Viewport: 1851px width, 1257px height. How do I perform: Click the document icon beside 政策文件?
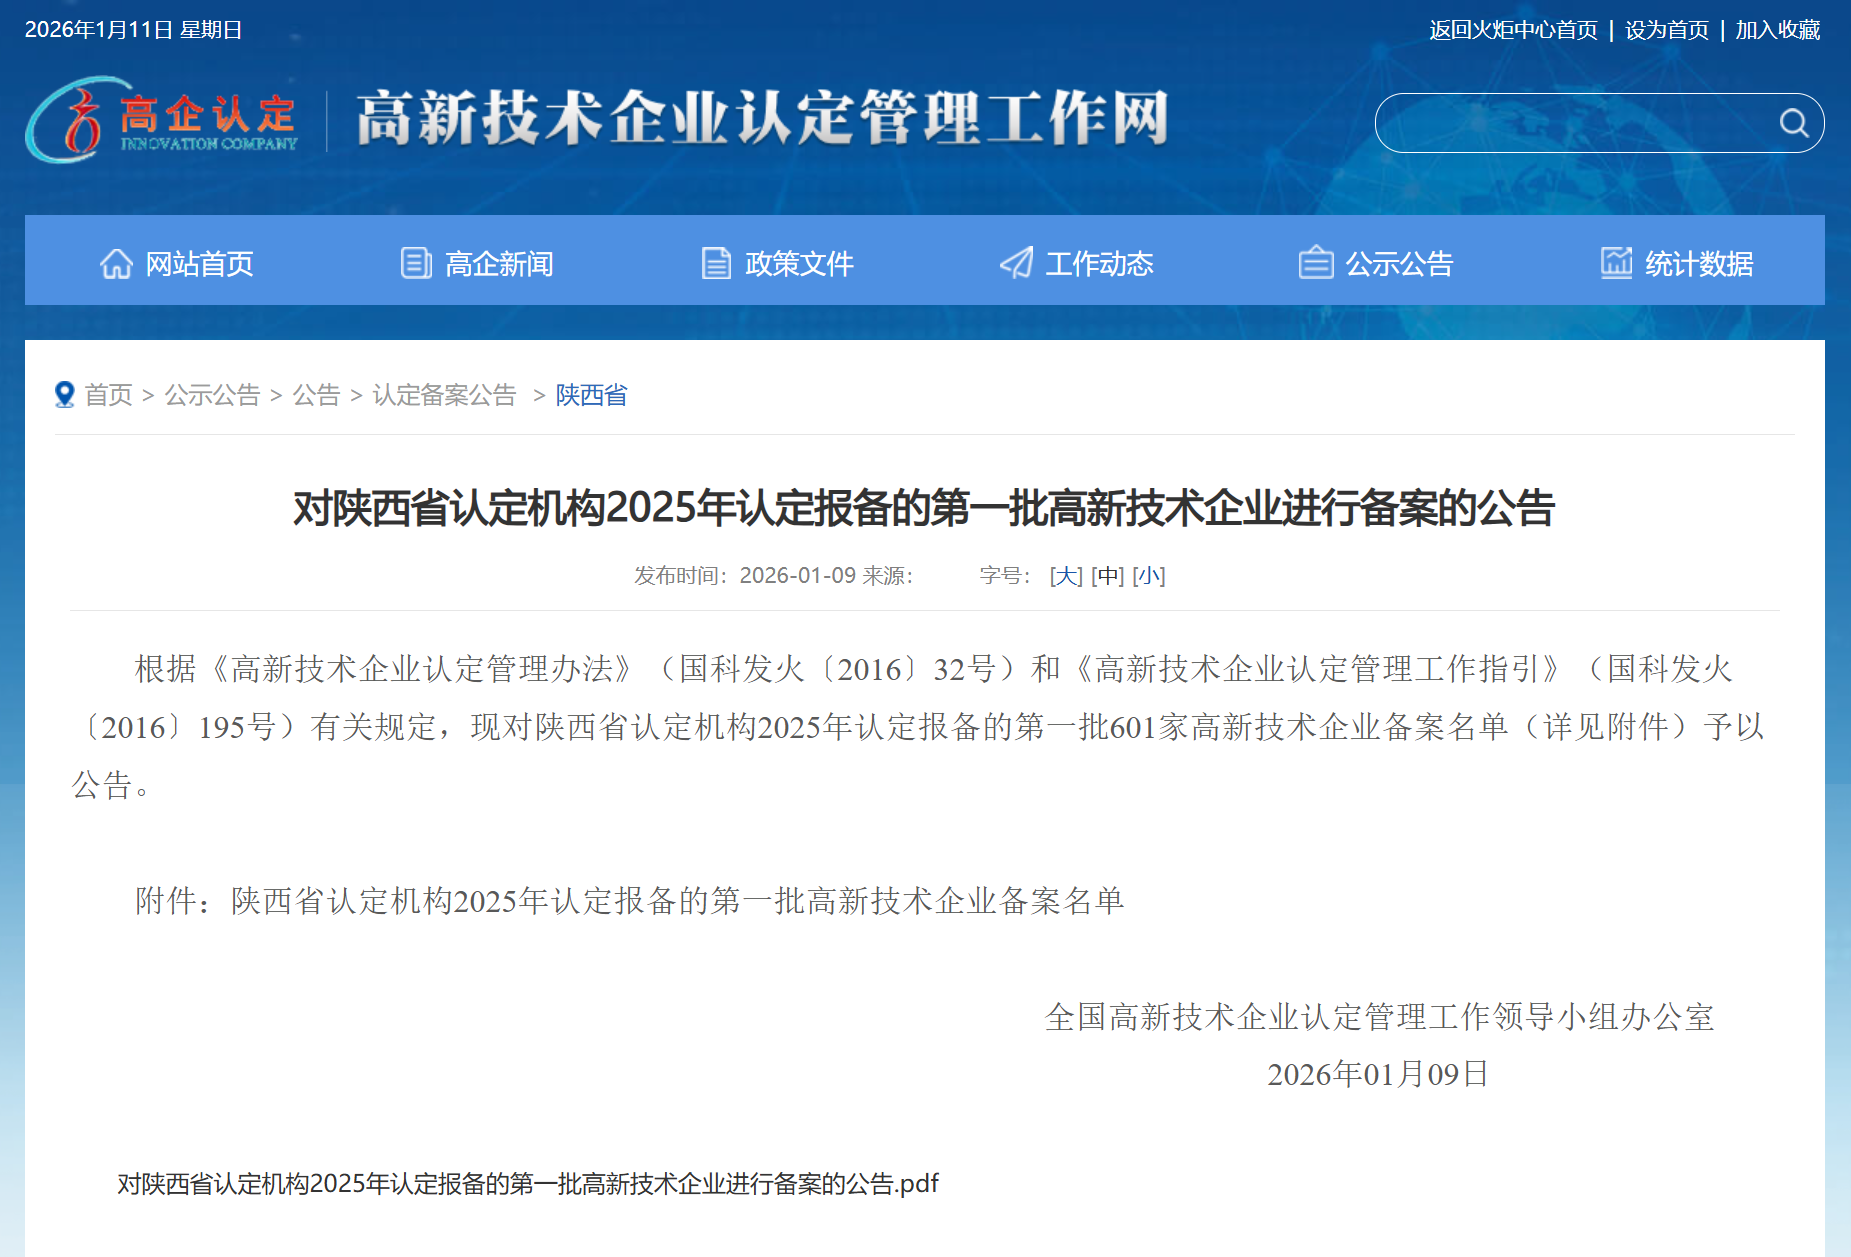(716, 263)
